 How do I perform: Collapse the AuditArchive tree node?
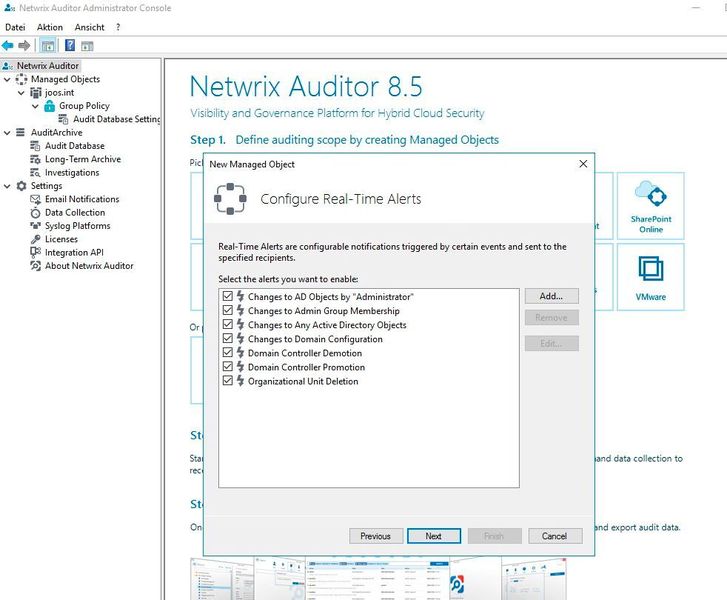pyautogui.click(x=8, y=132)
